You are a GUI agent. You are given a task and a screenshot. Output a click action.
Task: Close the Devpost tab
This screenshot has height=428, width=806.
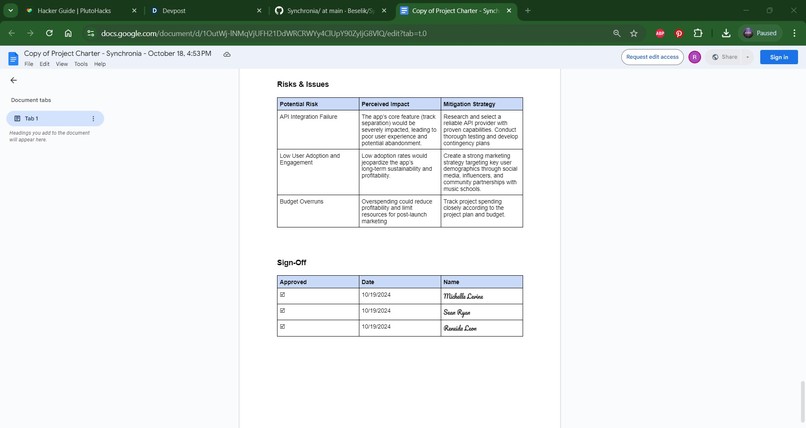[x=259, y=11]
